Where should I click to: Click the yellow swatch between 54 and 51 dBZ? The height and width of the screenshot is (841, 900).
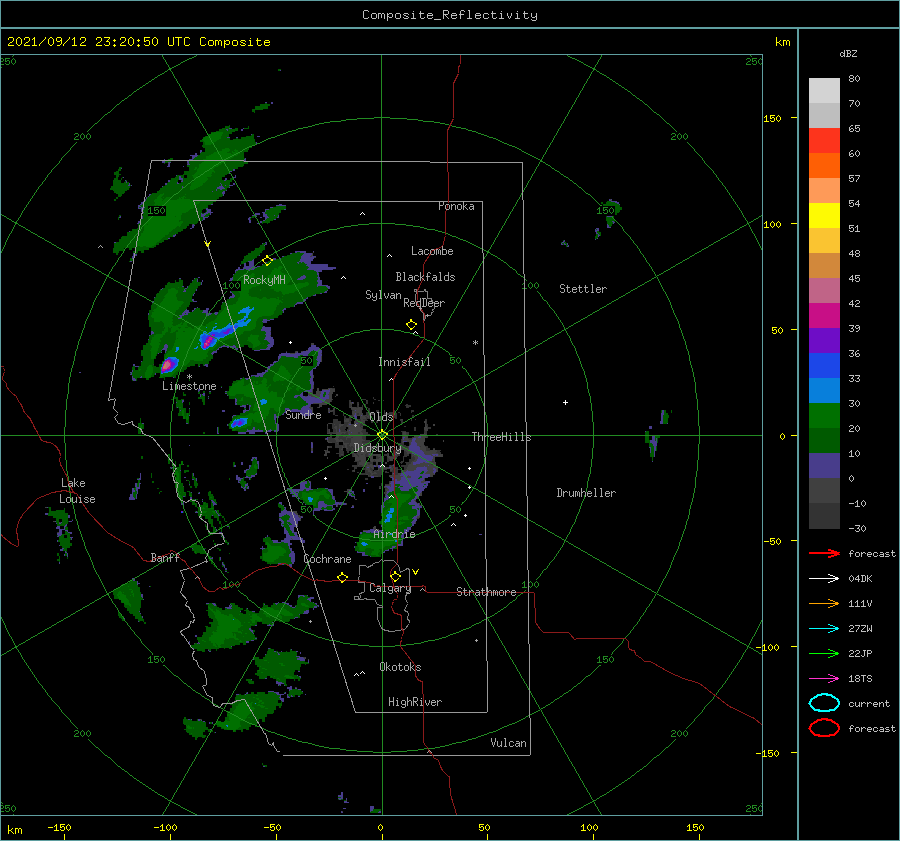[x=824, y=216]
